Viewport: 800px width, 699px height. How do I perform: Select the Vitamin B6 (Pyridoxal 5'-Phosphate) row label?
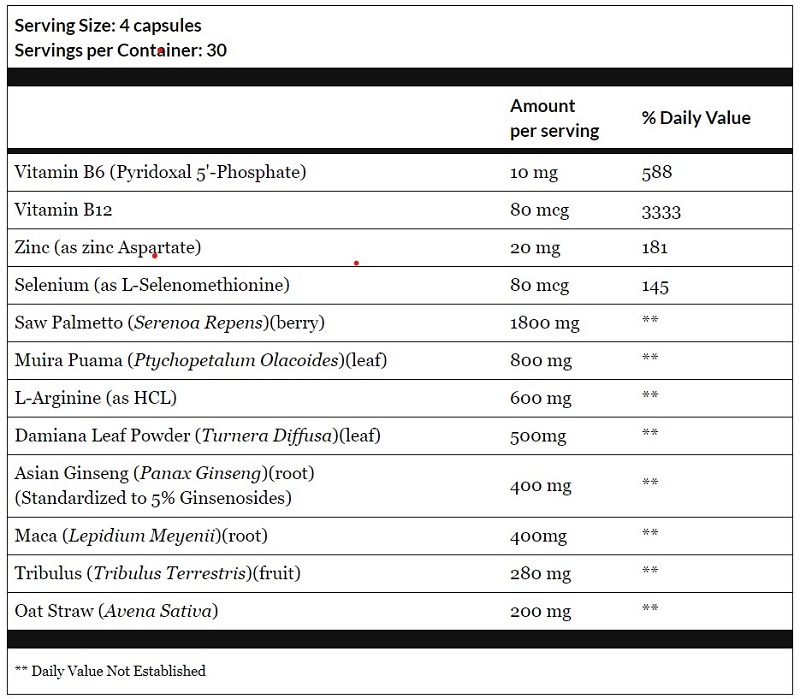click(160, 172)
